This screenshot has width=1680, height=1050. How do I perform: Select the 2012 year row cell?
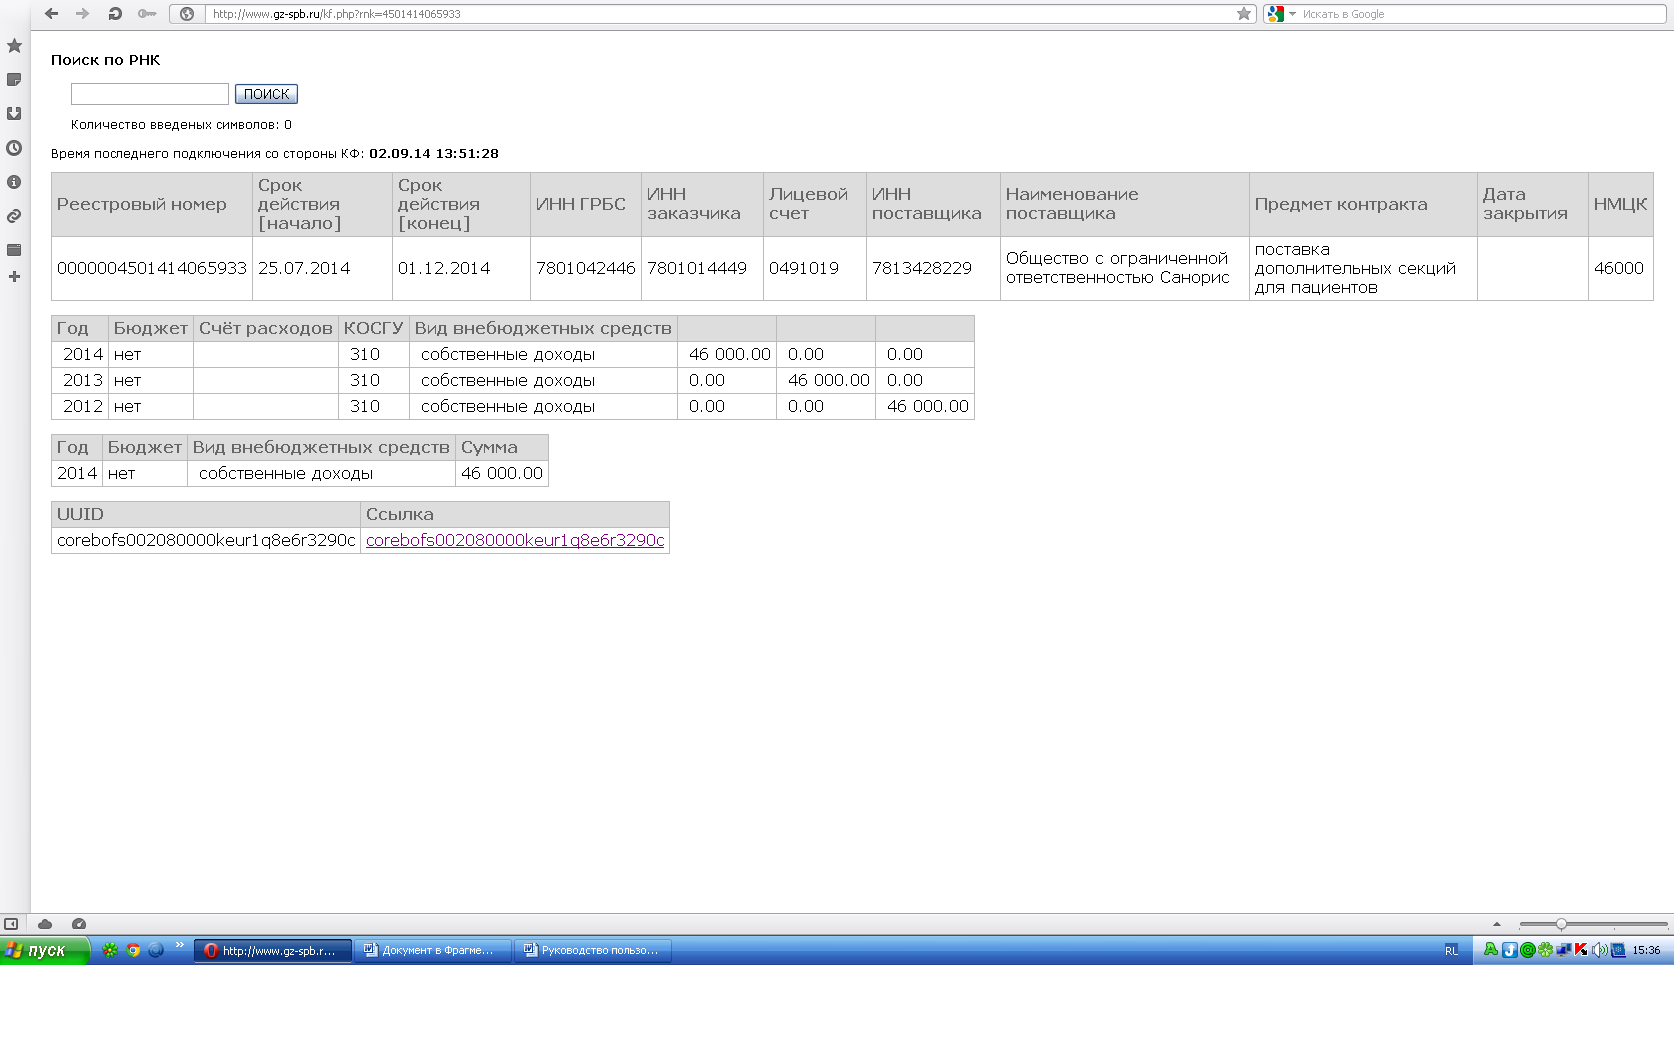[x=80, y=406]
